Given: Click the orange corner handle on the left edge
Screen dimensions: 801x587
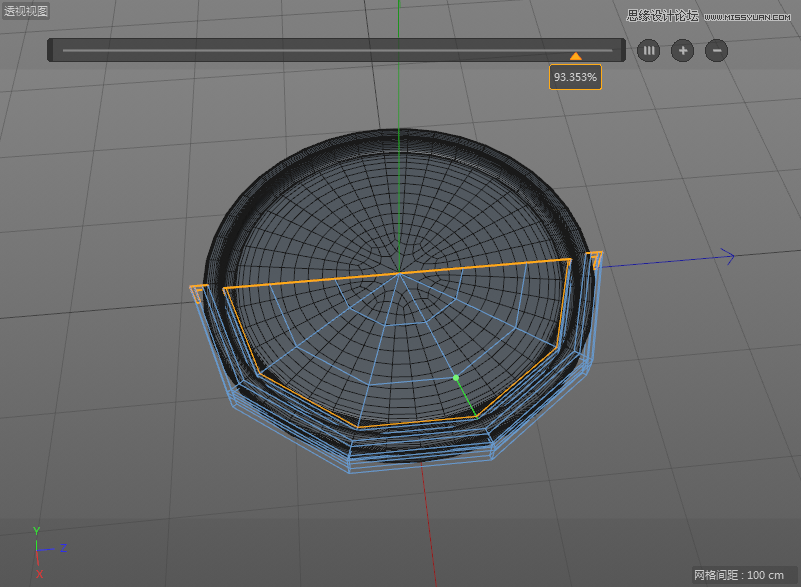Looking at the screenshot, I should 198,293.
